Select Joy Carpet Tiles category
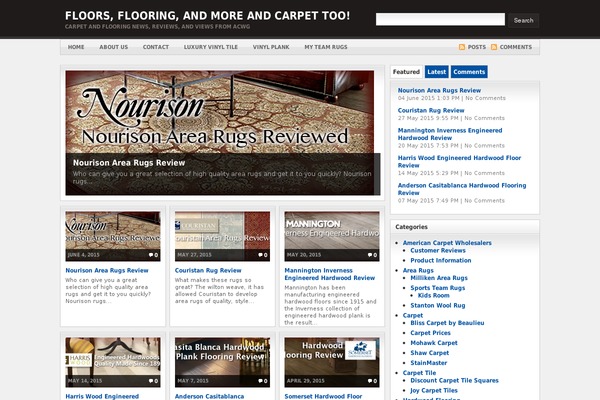The image size is (600, 400). pyautogui.click(x=434, y=390)
